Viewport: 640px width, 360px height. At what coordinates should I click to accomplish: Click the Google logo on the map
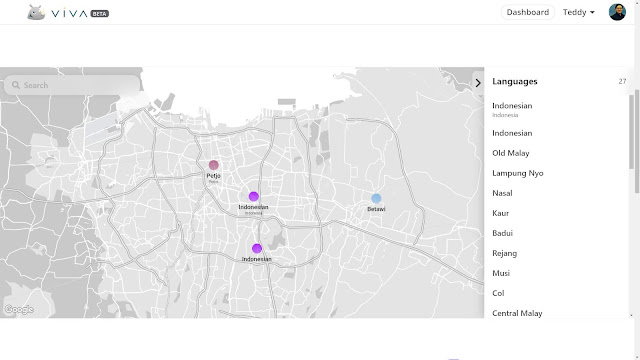[19, 309]
